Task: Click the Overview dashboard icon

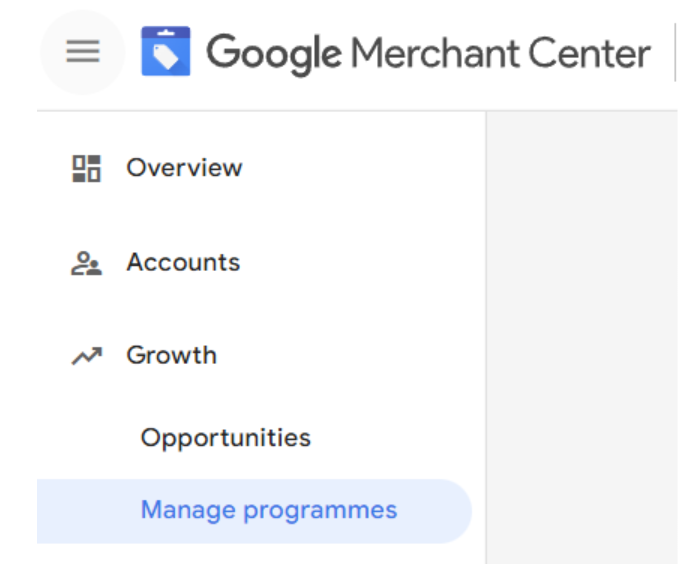Action: [87, 168]
